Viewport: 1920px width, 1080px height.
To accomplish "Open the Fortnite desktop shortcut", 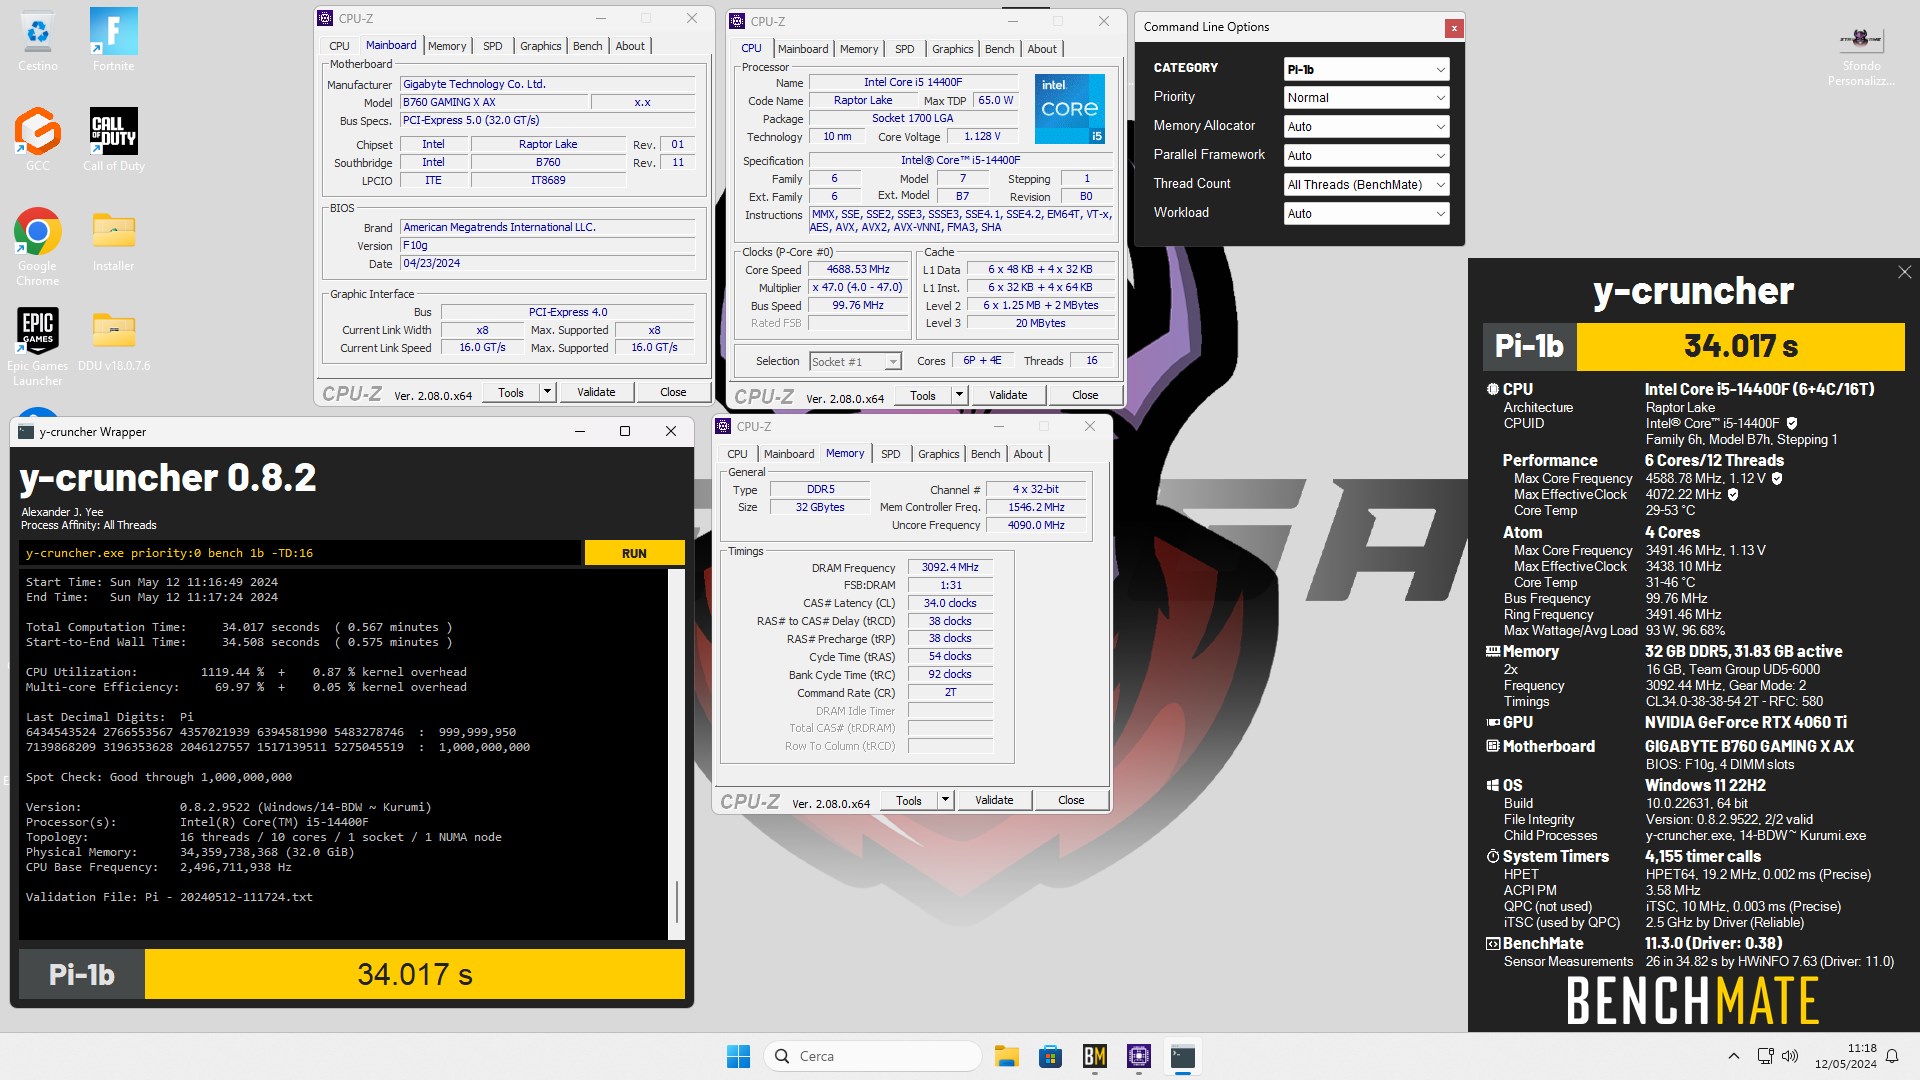I will pyautogui.click(x=113, y=40).
